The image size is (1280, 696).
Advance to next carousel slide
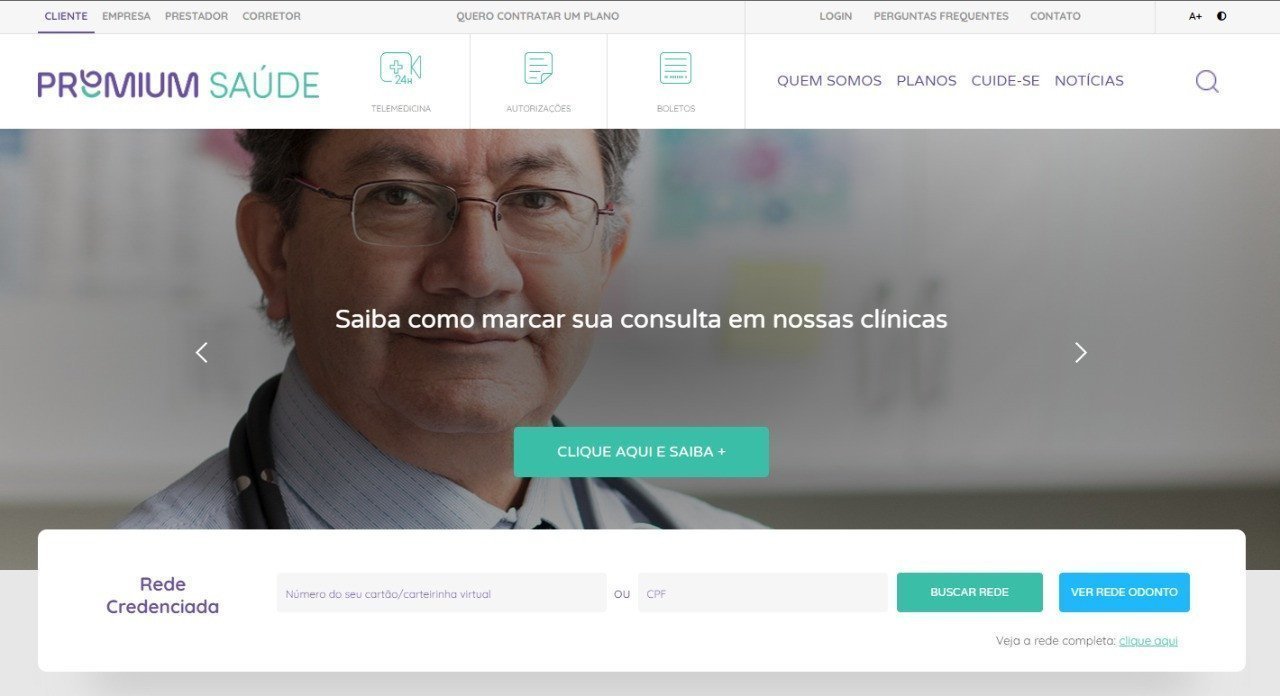(1080, 352)
